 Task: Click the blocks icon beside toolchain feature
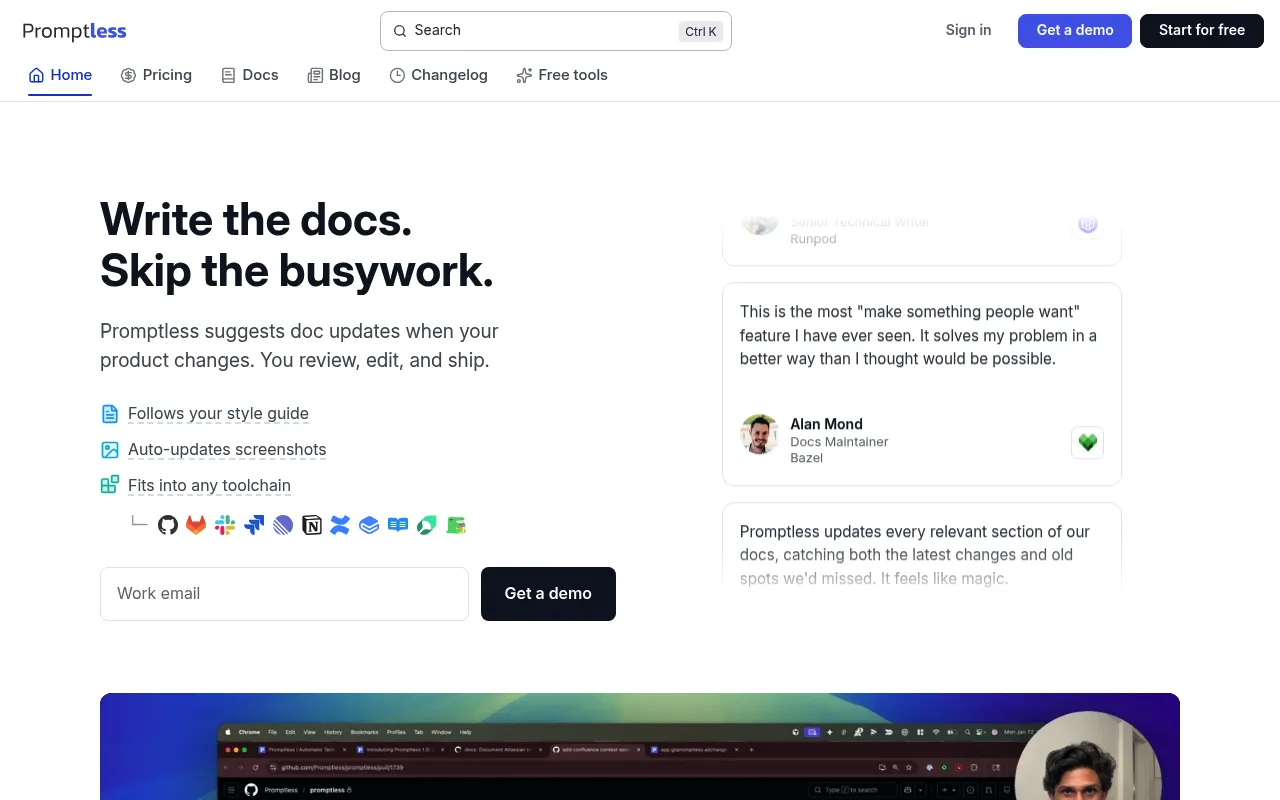pos(110,486)
